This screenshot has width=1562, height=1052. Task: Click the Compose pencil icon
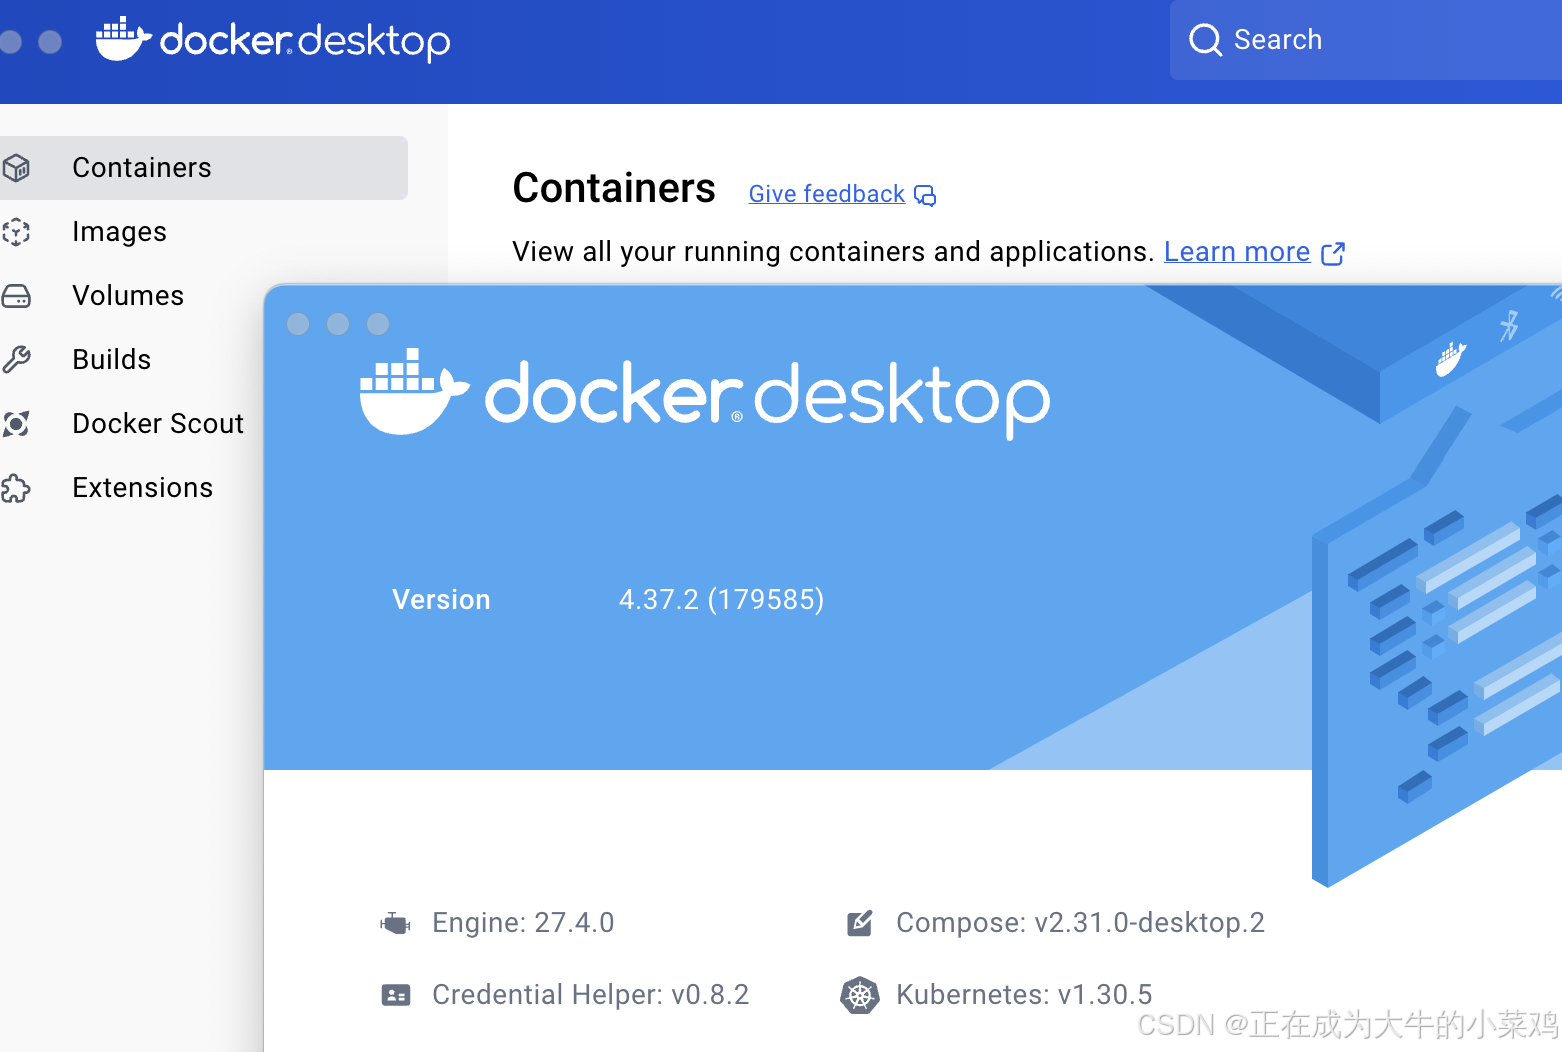click(860, 923)
